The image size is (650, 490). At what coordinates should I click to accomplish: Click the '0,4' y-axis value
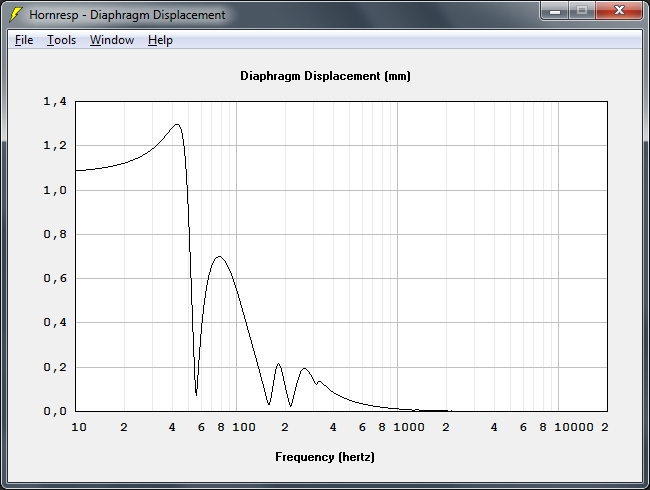pyautogui.click(x=55, y=323)
